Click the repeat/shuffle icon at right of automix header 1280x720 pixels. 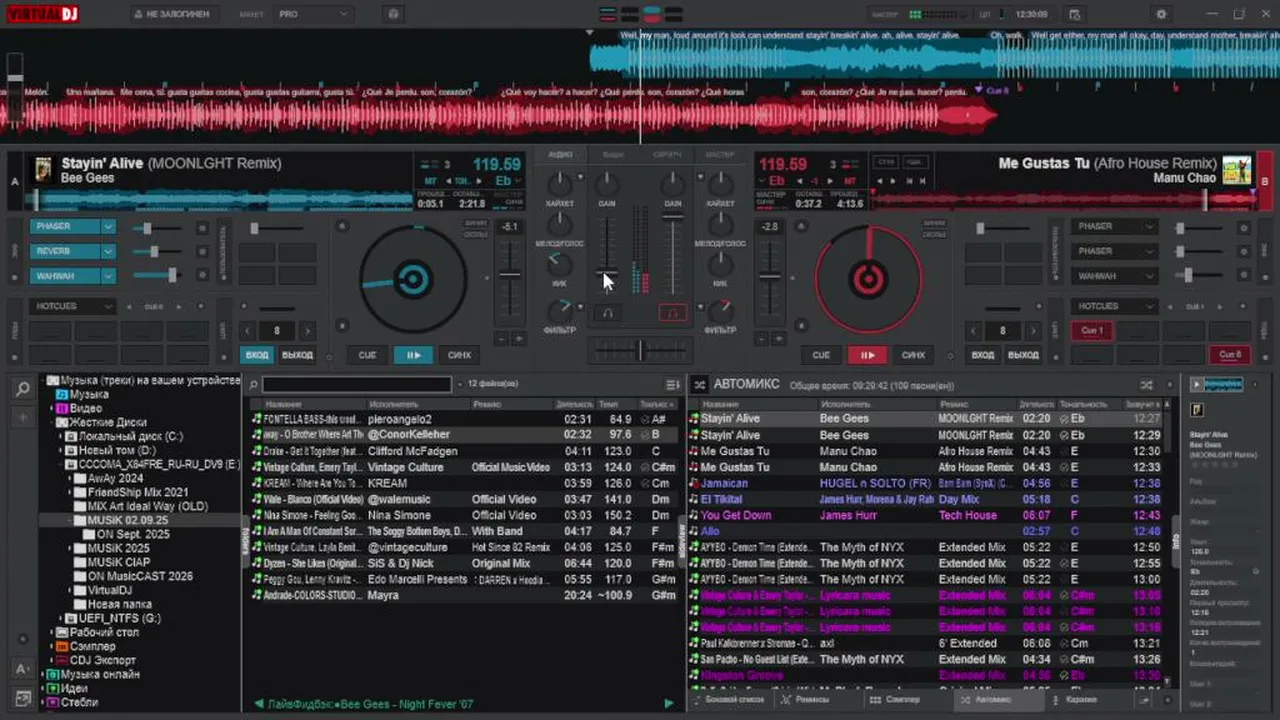1147,384
